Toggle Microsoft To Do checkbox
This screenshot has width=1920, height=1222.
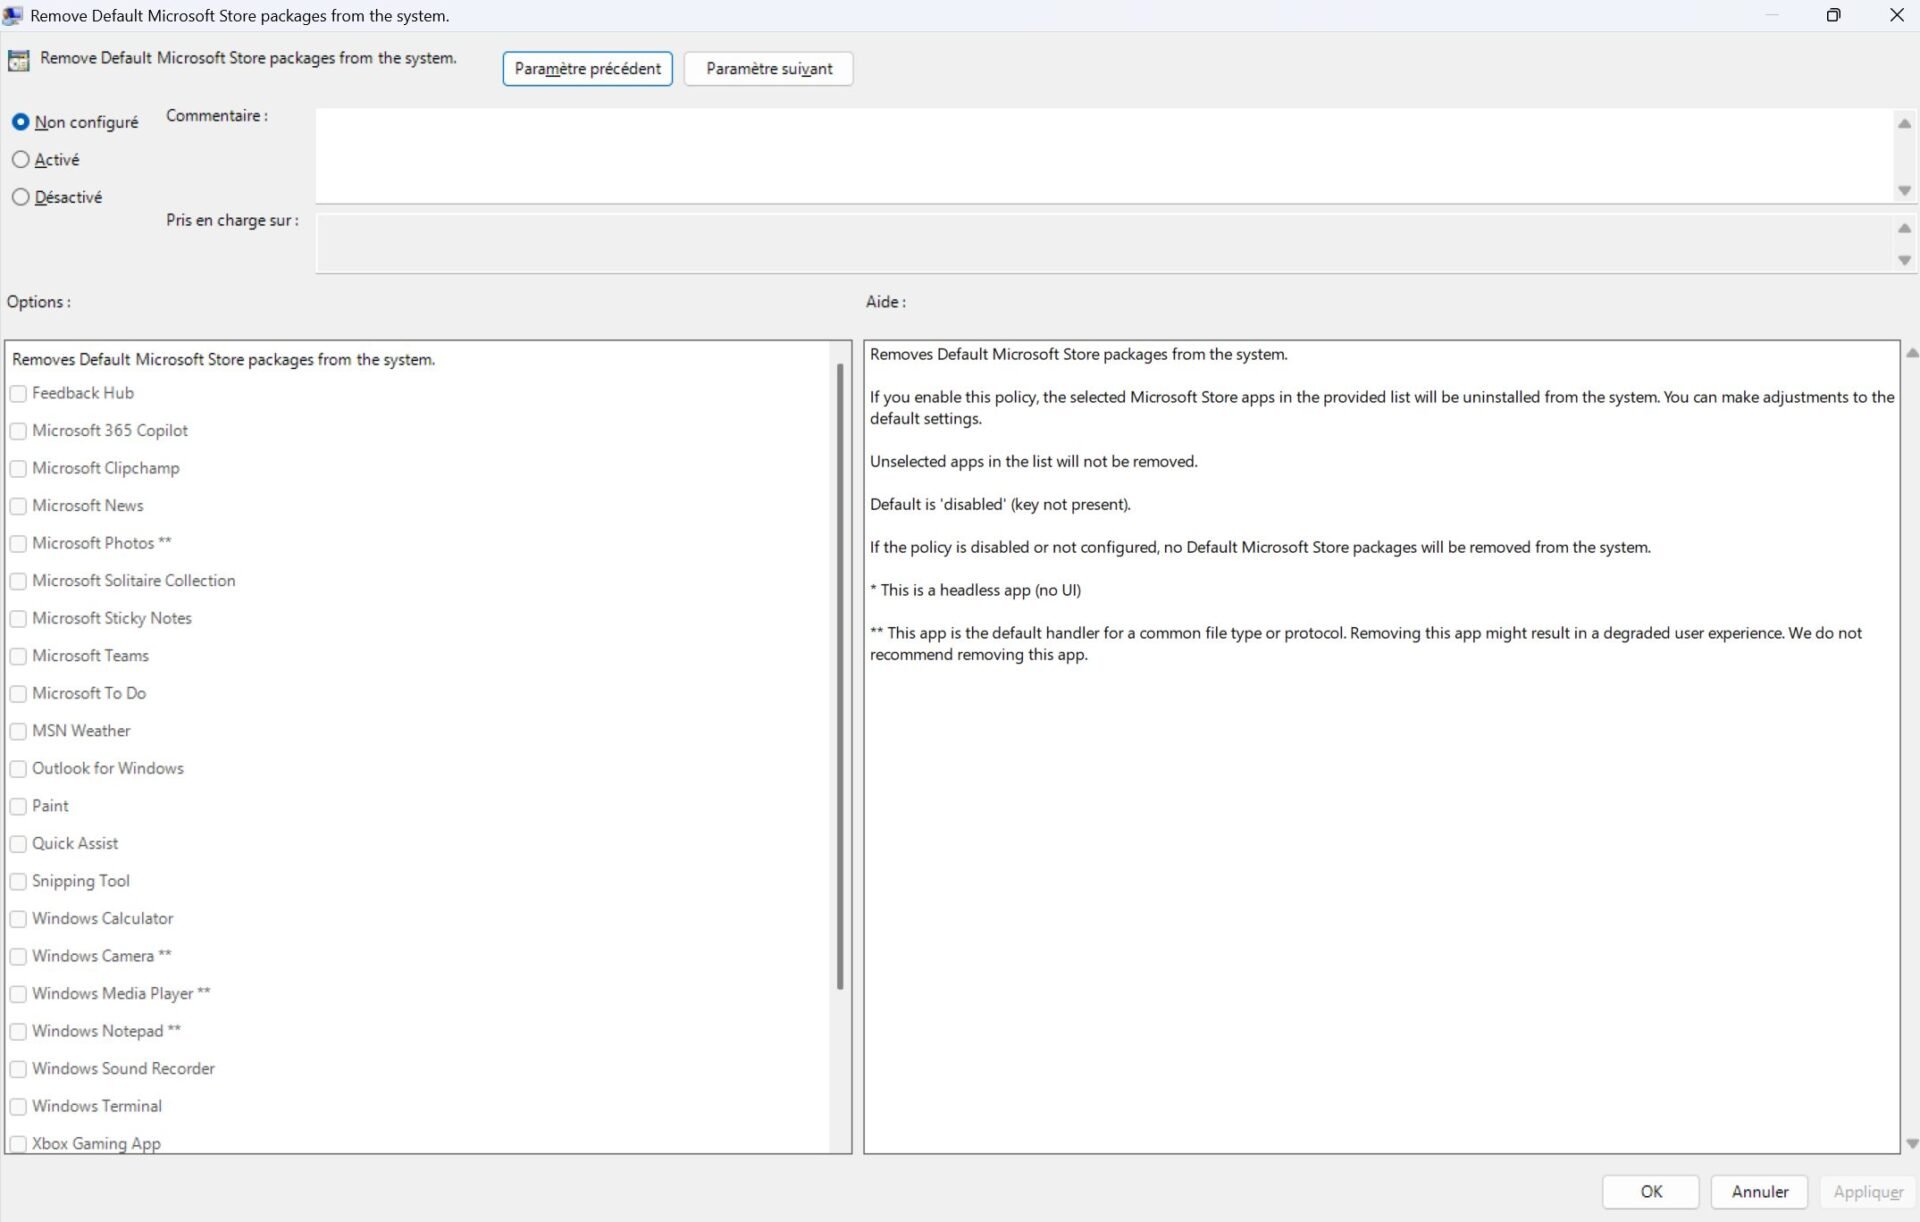(x=18, y=694)
